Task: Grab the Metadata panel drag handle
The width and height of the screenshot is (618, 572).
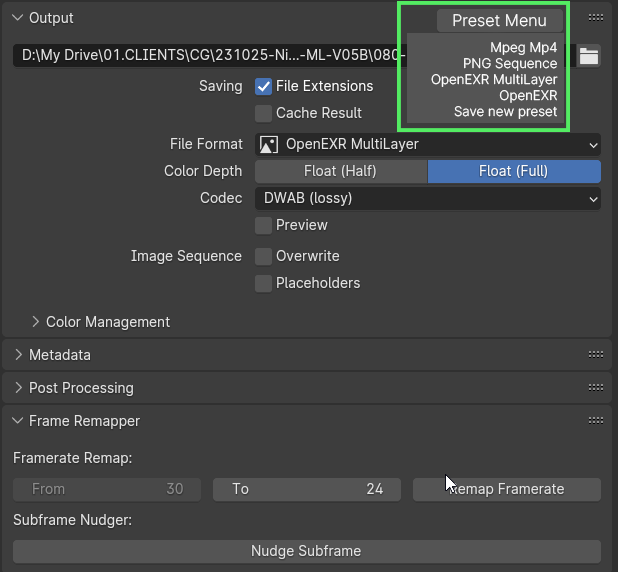Action: tap(596, 355)
